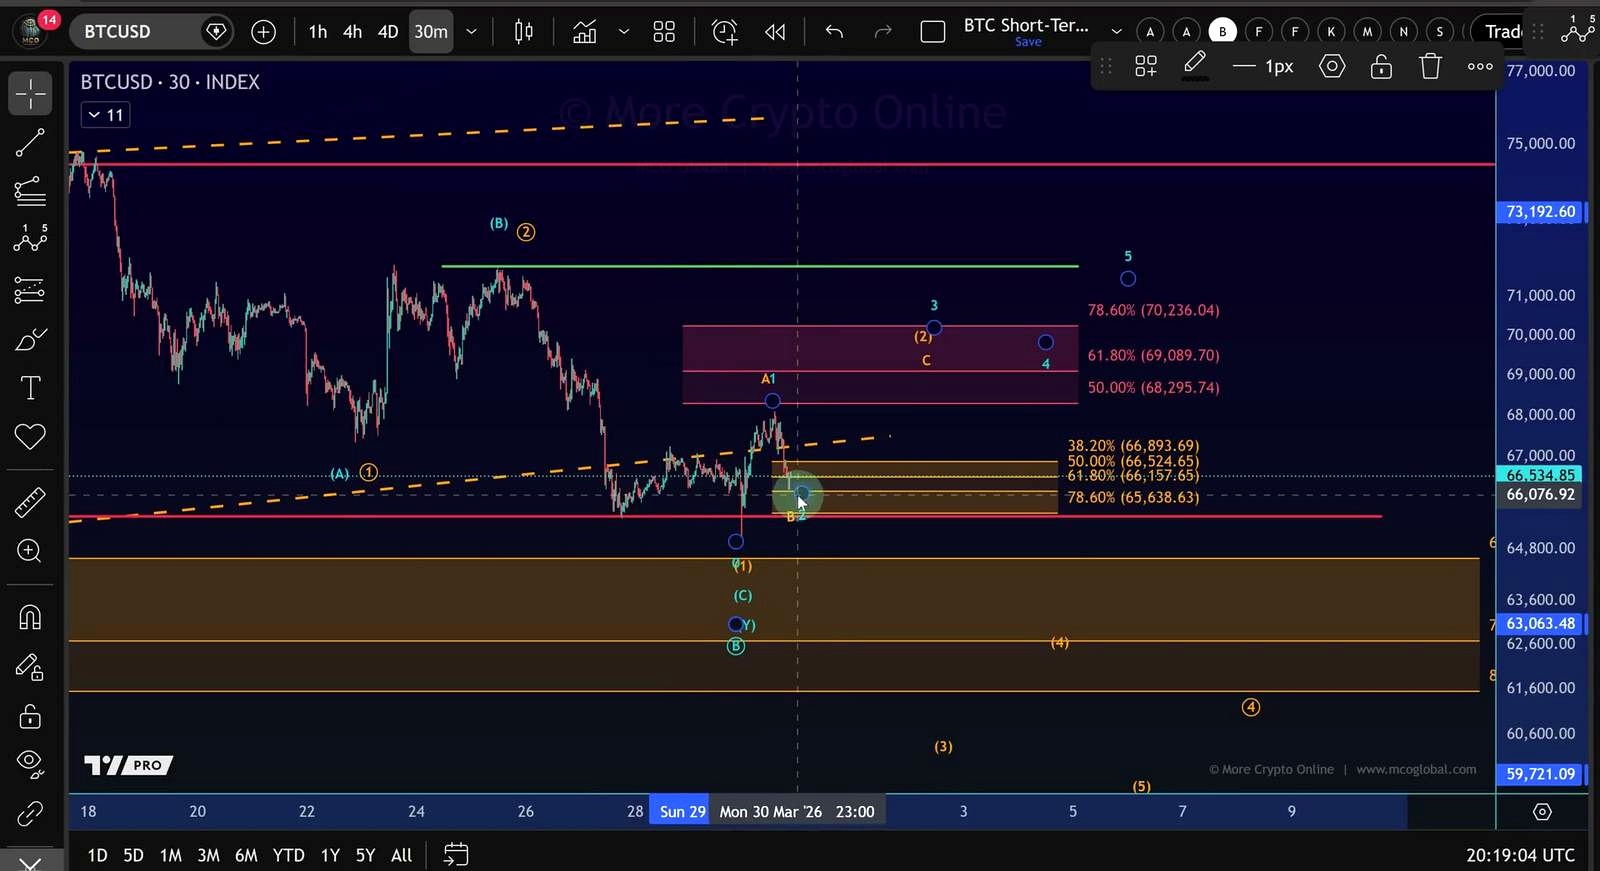Create a new alert
The height and width of the screenshot is (871, 1600).
click(725, 32)
